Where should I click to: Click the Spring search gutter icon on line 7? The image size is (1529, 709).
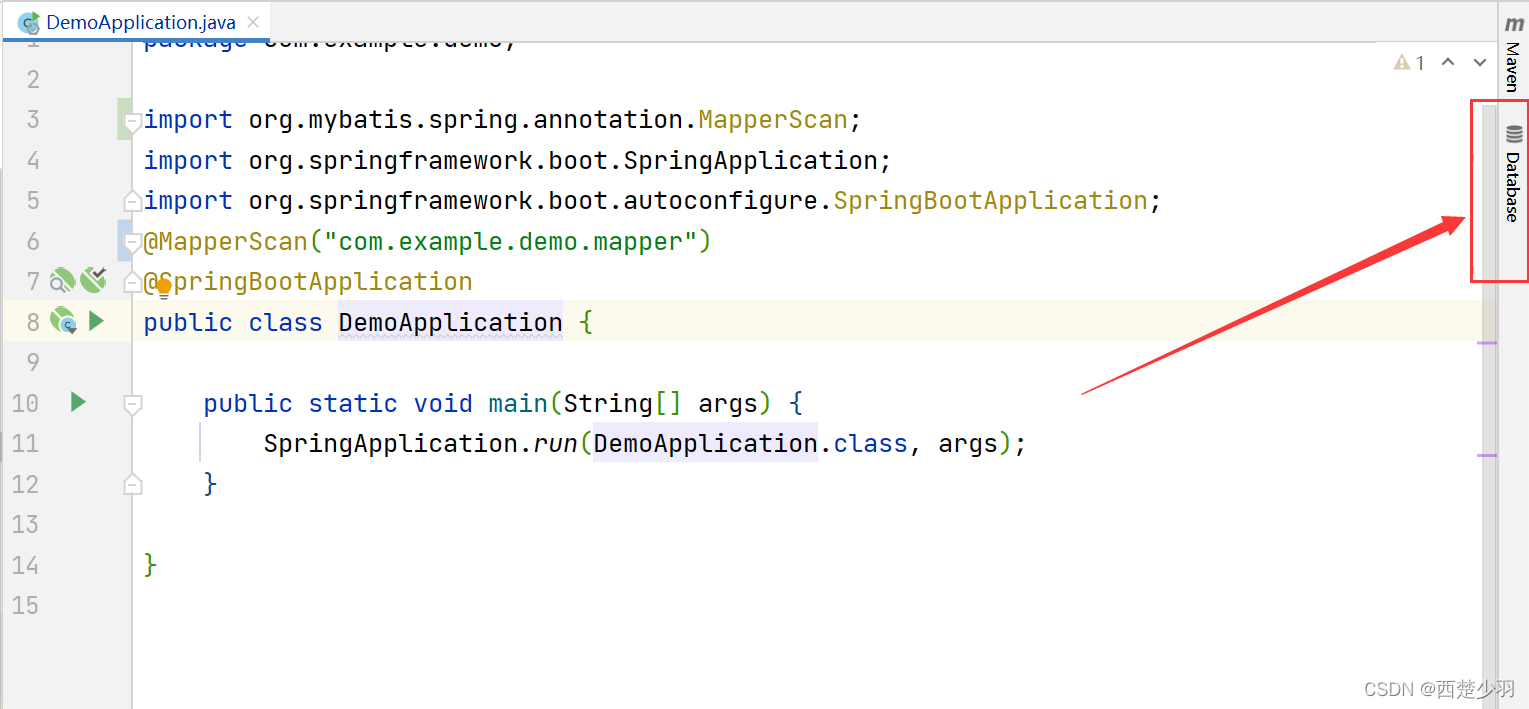click(x=63, y=281)
